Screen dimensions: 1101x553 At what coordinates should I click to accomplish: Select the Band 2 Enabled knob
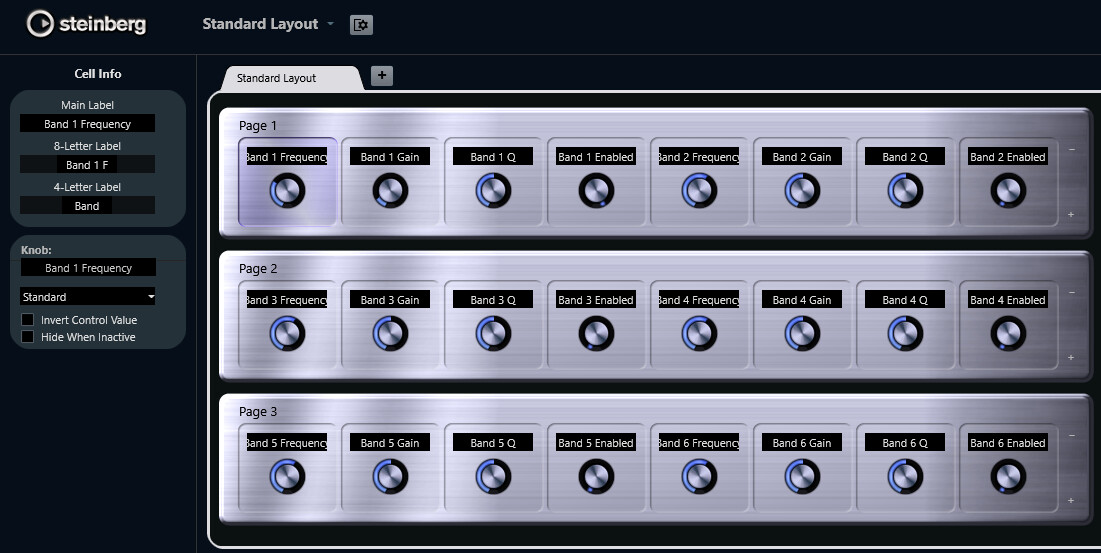1008,191
